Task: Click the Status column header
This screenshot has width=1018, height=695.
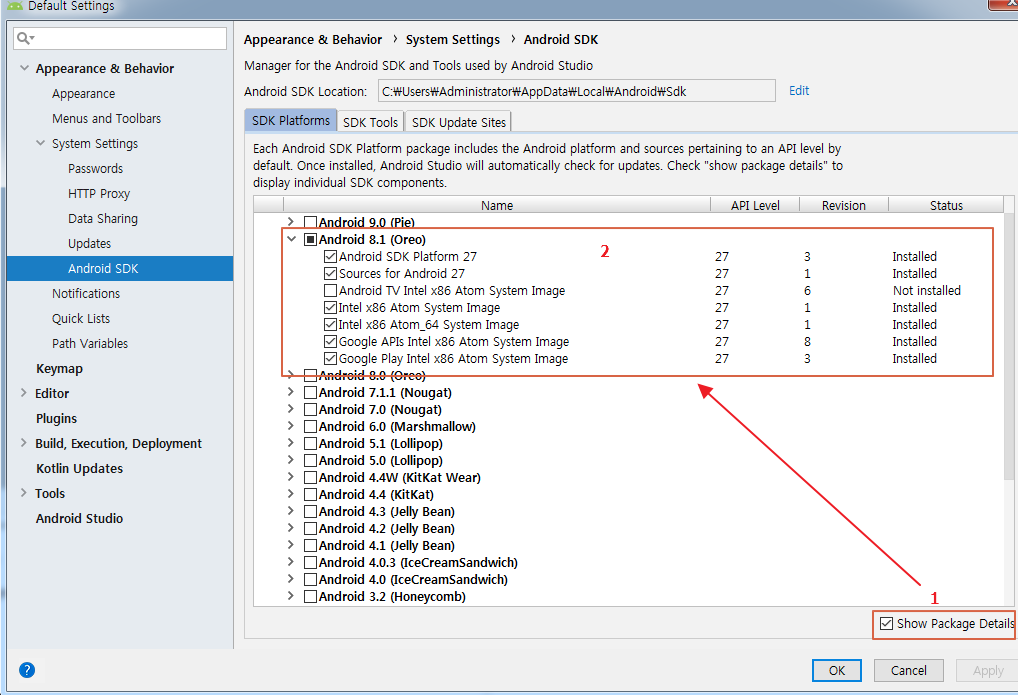Action: click(x=946, y=205)
